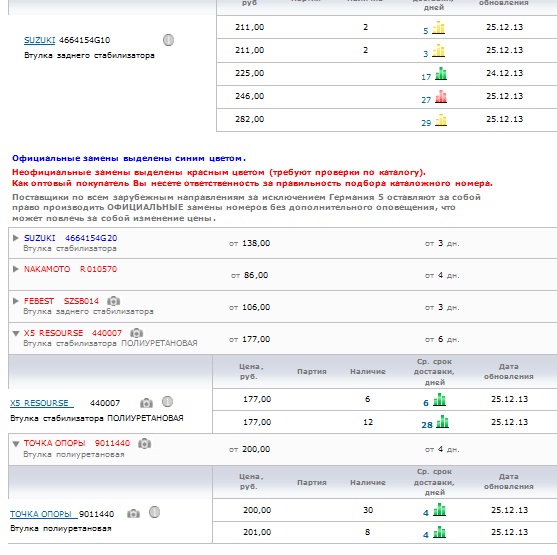Click 'Наличие' header in ТОЧКА ОПОРЫ table
The height and width of the screenshot is (555, 557).
pos(368,483)
